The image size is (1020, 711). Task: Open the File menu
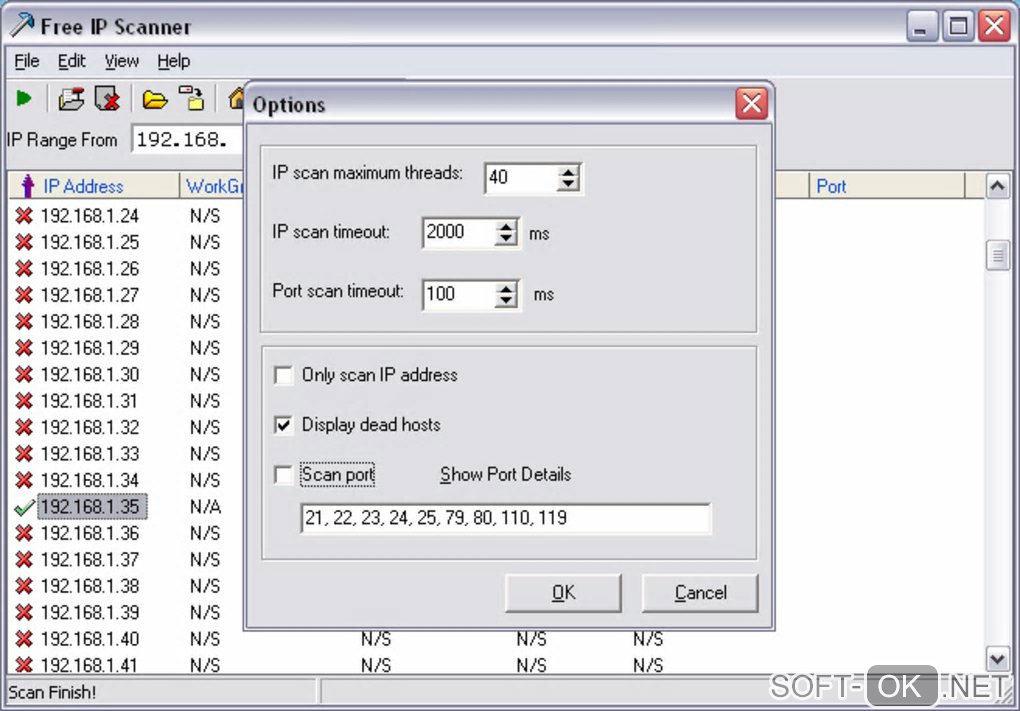(27, 61)
